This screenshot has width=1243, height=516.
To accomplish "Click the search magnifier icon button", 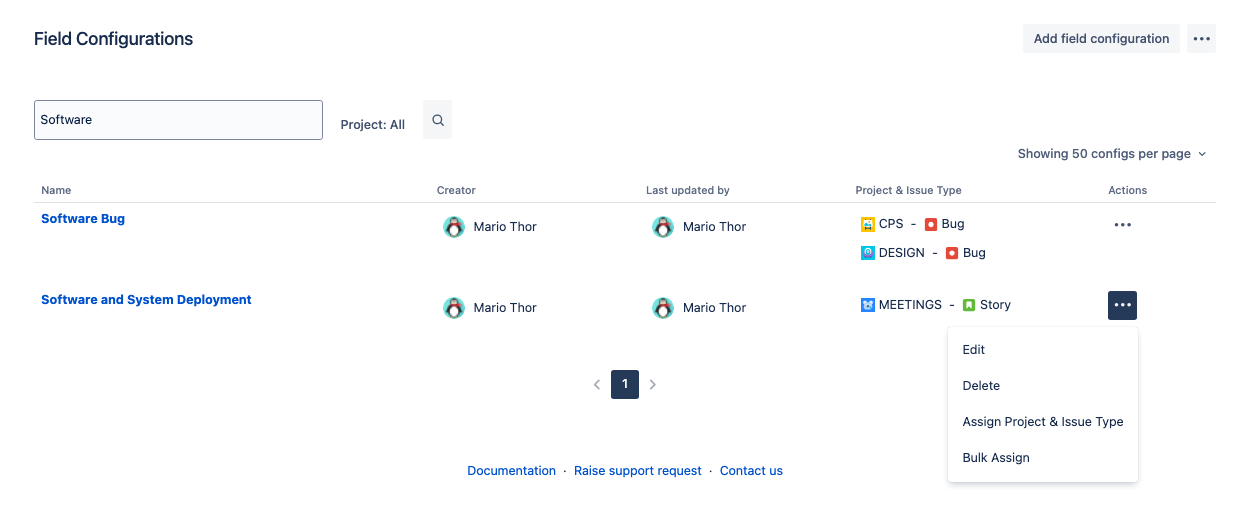I will [x=437, y=120].
